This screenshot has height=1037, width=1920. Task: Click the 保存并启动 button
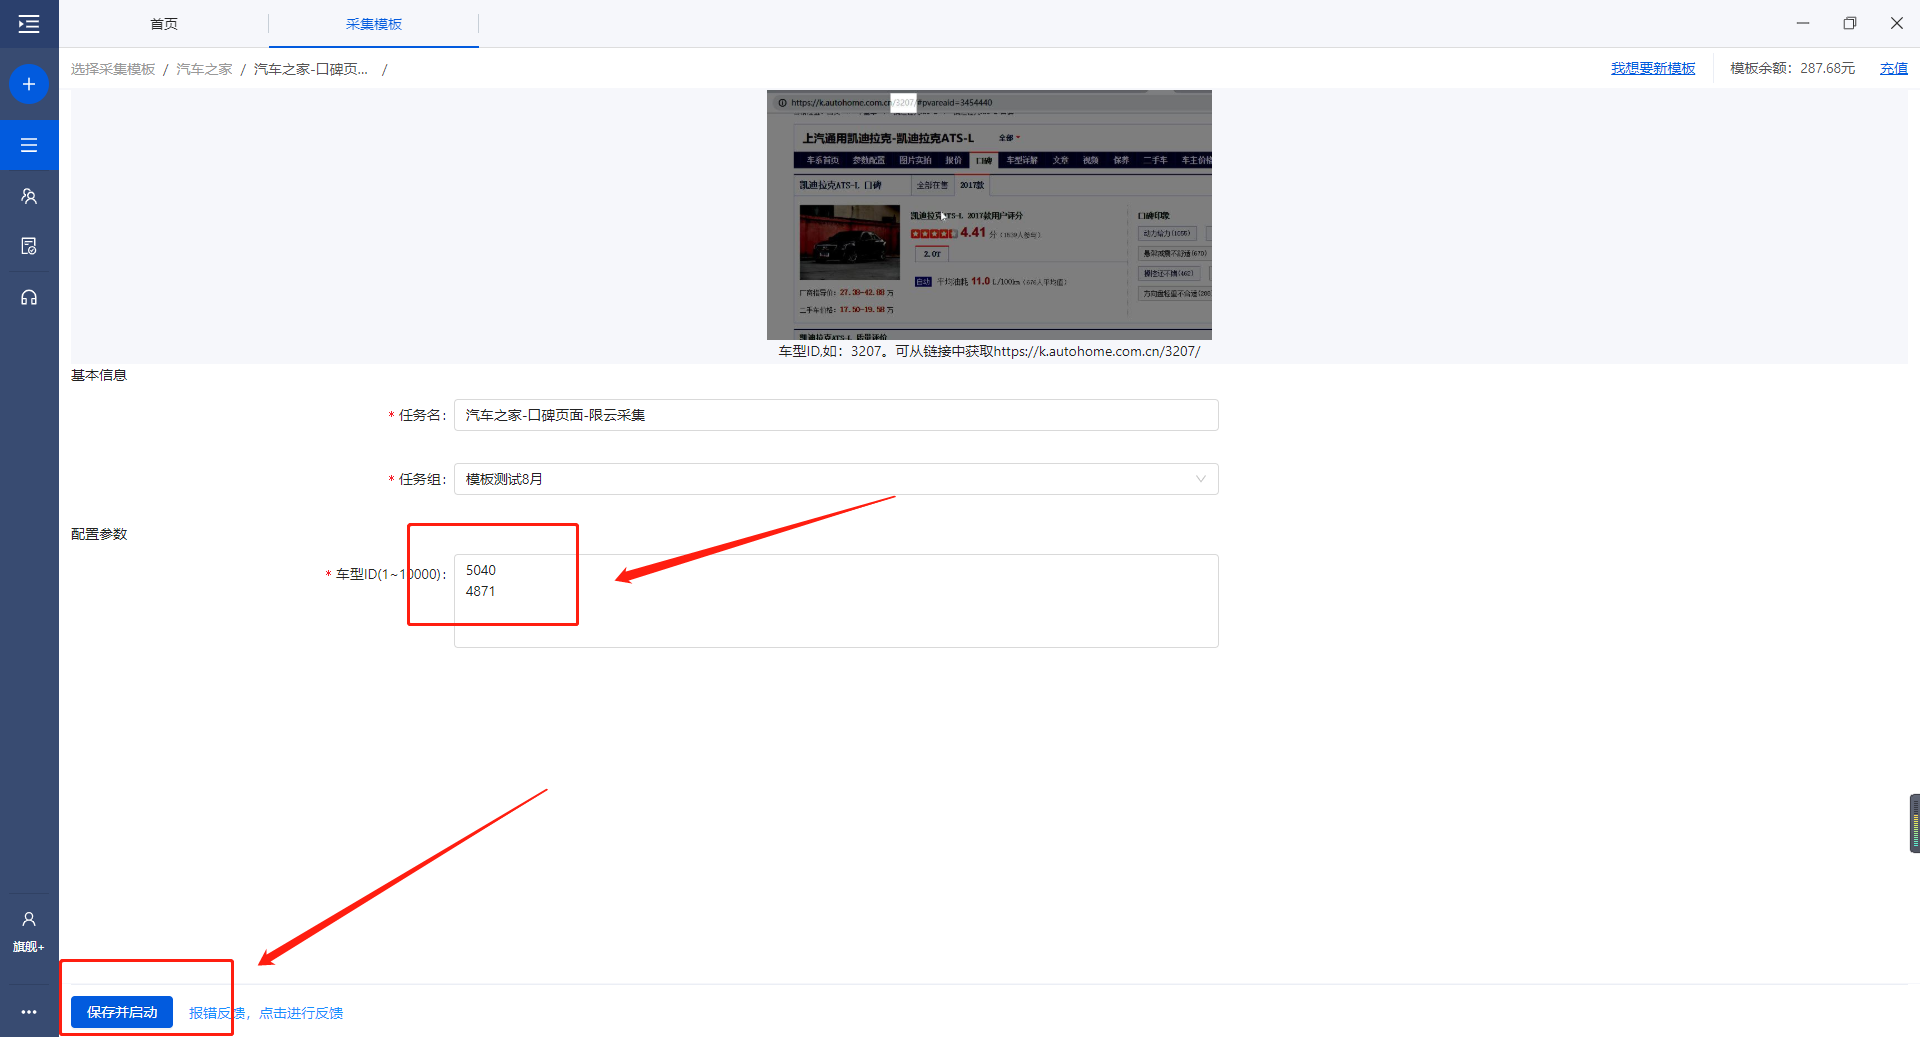click(x=122, y=1012)
